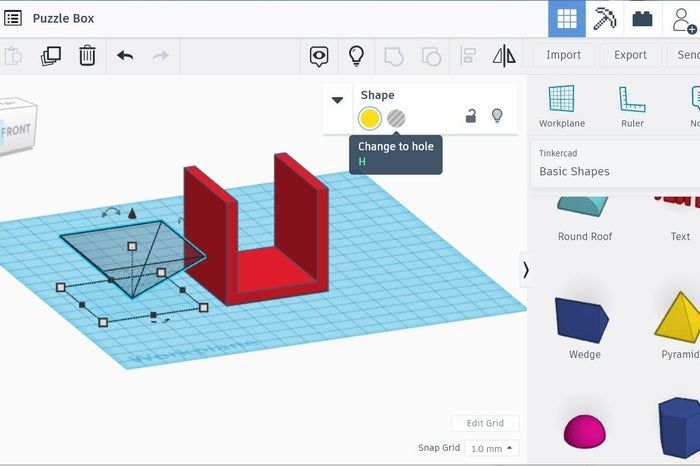700x466 pixels.
Task: Undo the last action
Action: (x=125, y=56)
